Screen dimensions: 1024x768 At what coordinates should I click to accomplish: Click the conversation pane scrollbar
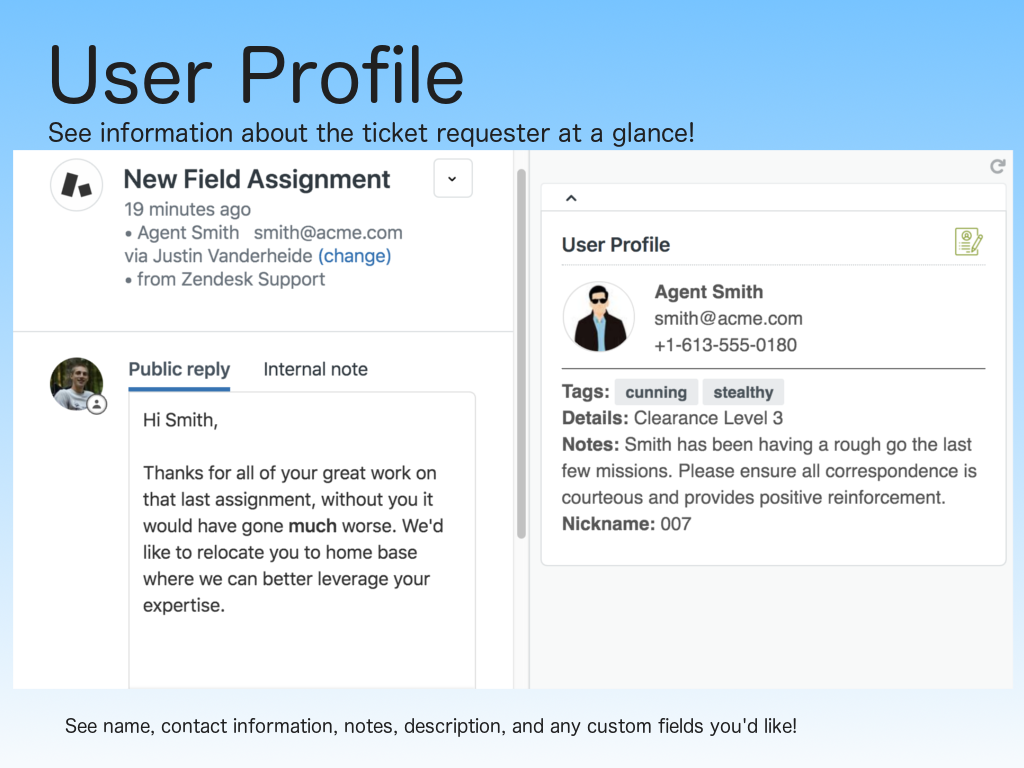point(520,350)
